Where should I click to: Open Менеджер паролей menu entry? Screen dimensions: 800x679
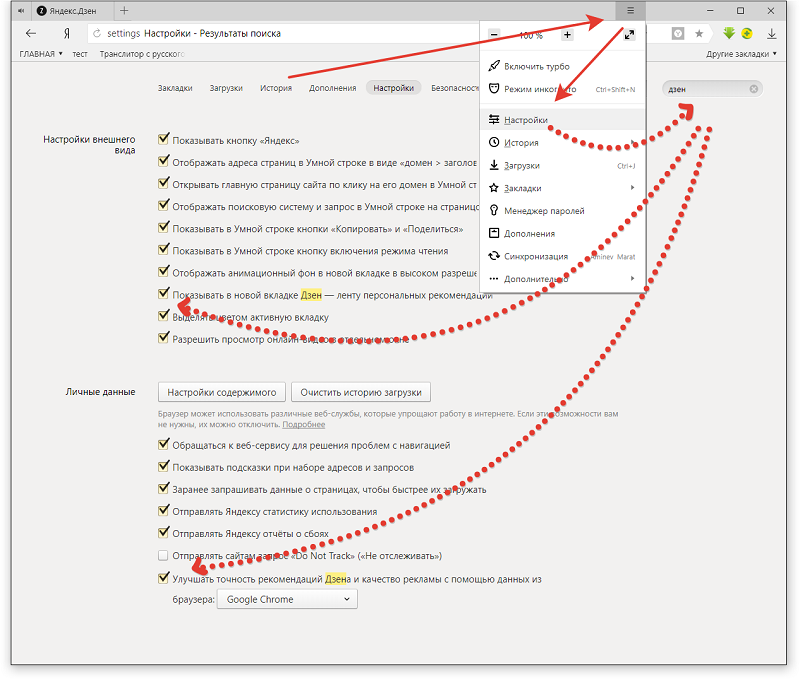563,211
